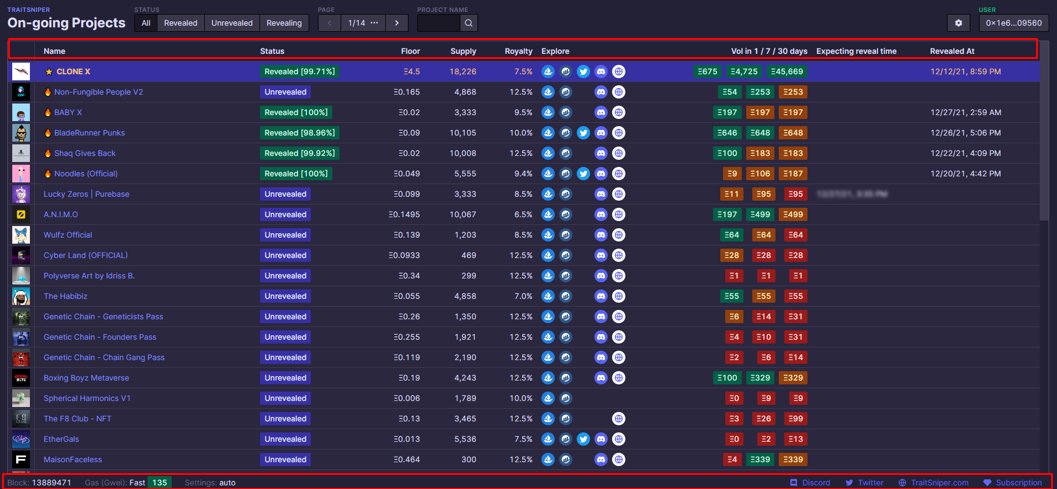Click the MaisonFaceless project thumbnail
The height and width of the screenshot is (489, 1057).
(21, 459)
